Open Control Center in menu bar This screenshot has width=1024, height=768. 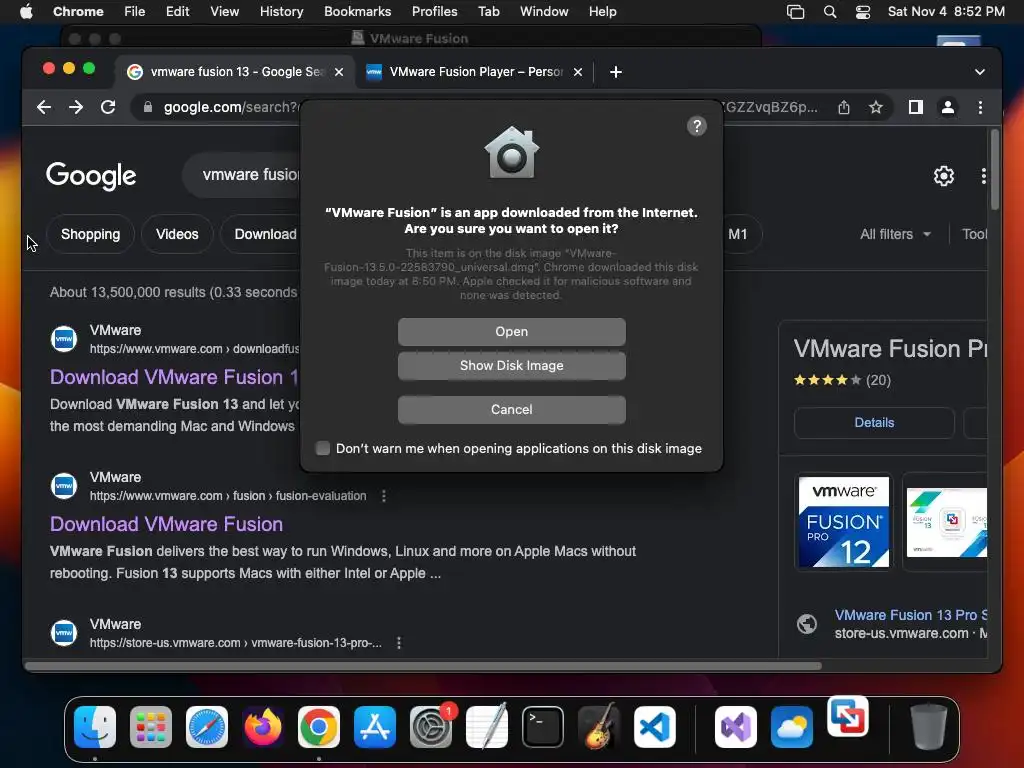tap(863, 12)
